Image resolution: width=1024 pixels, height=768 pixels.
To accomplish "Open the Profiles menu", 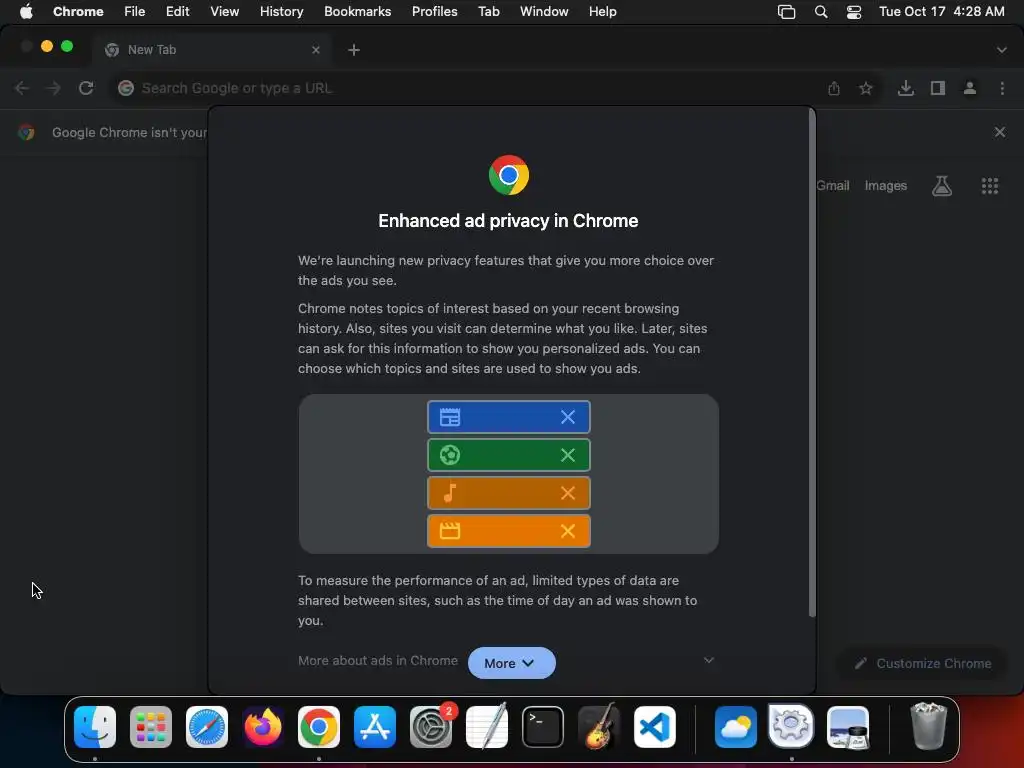I will (x=434, y=11).
